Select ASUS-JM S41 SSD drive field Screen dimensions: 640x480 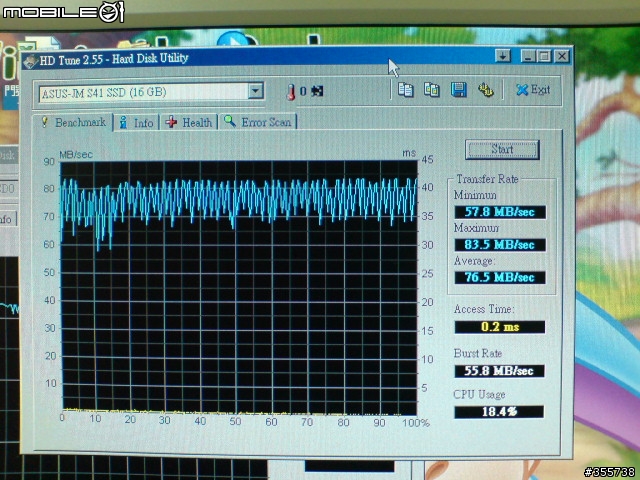[151, 92]
